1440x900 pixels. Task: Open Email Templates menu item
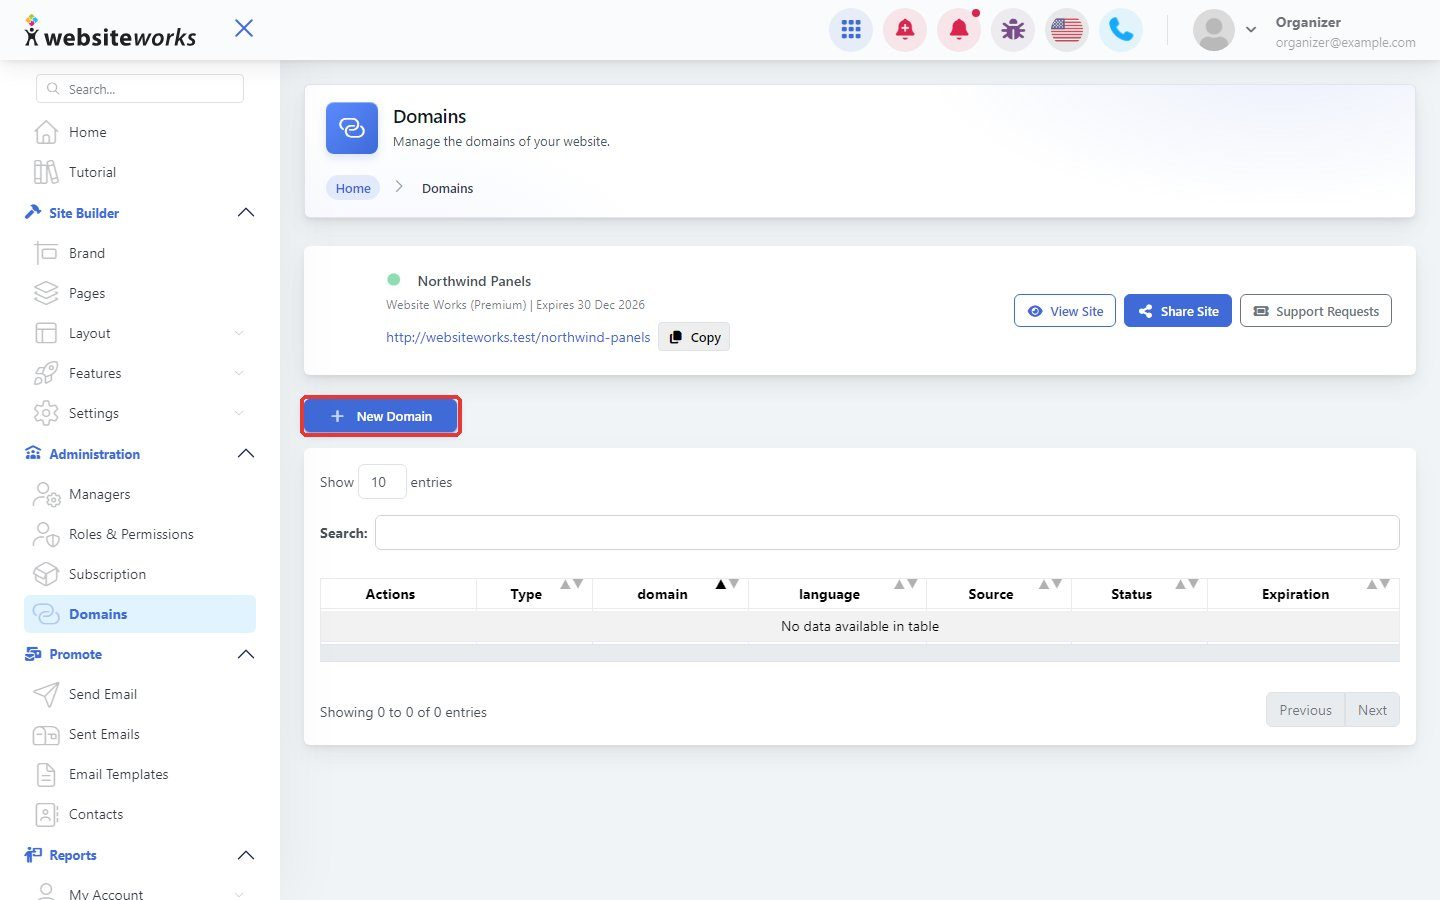point(140,774)
